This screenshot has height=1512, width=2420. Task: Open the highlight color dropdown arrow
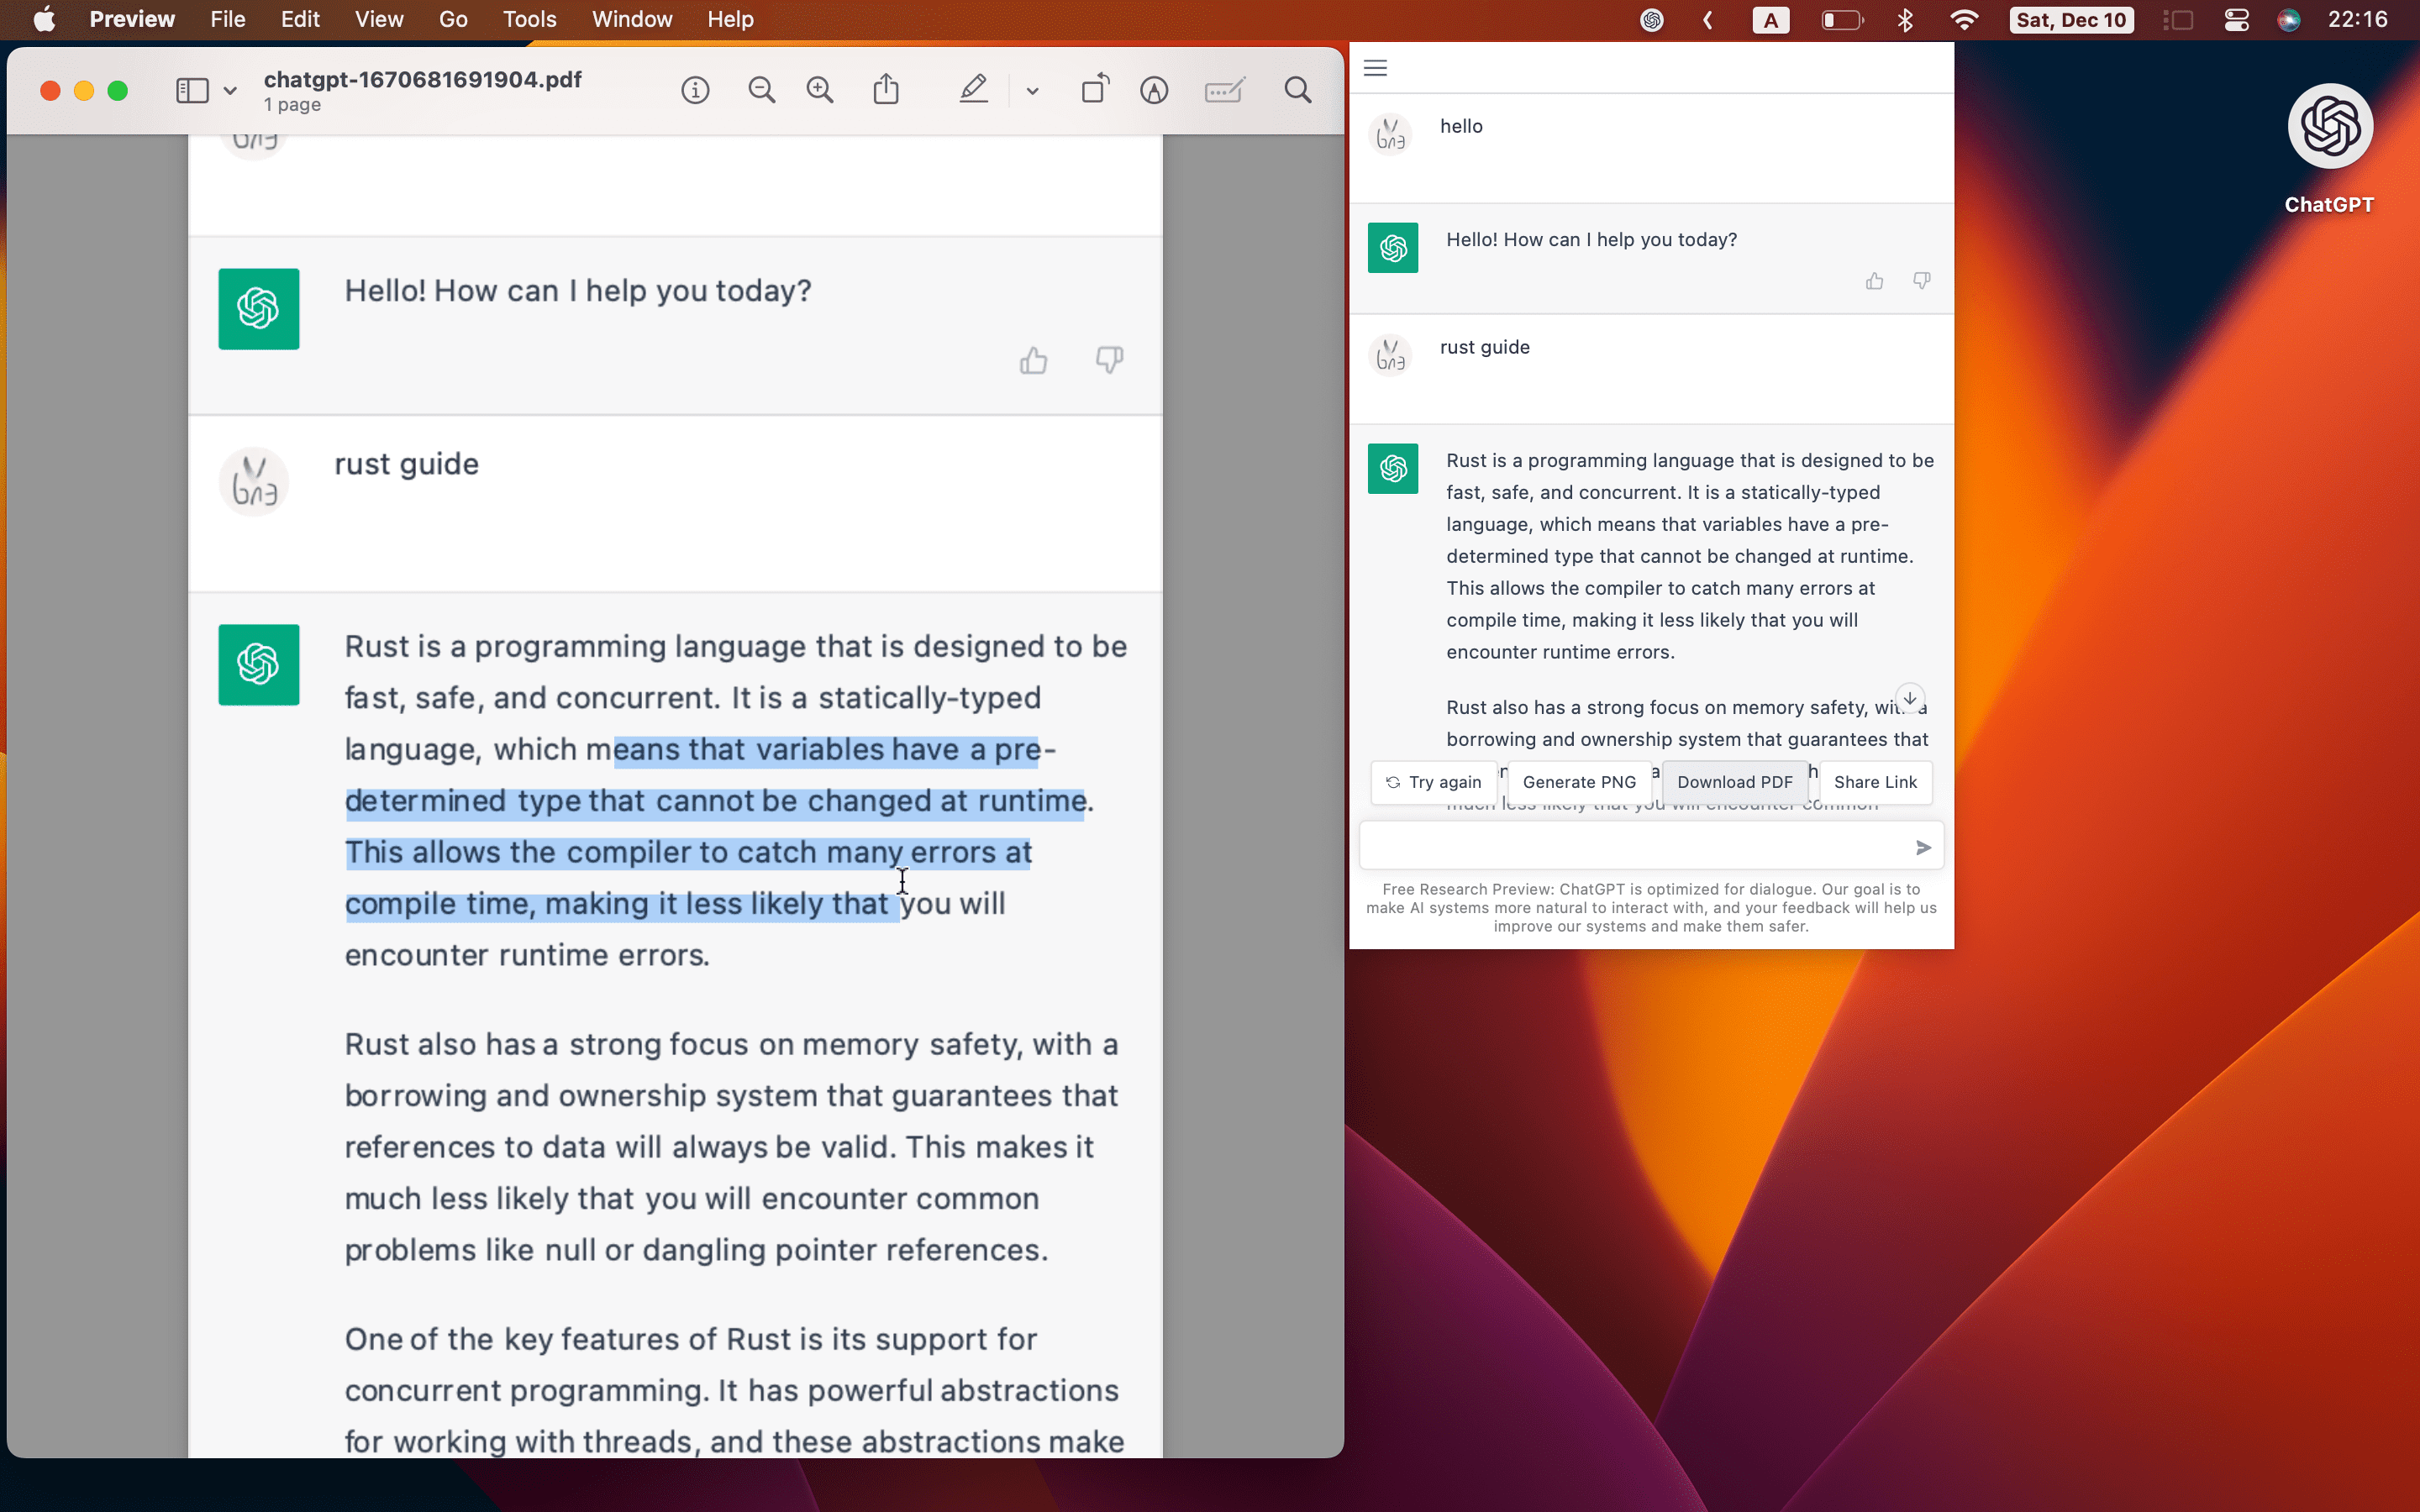coord(1032,91)
